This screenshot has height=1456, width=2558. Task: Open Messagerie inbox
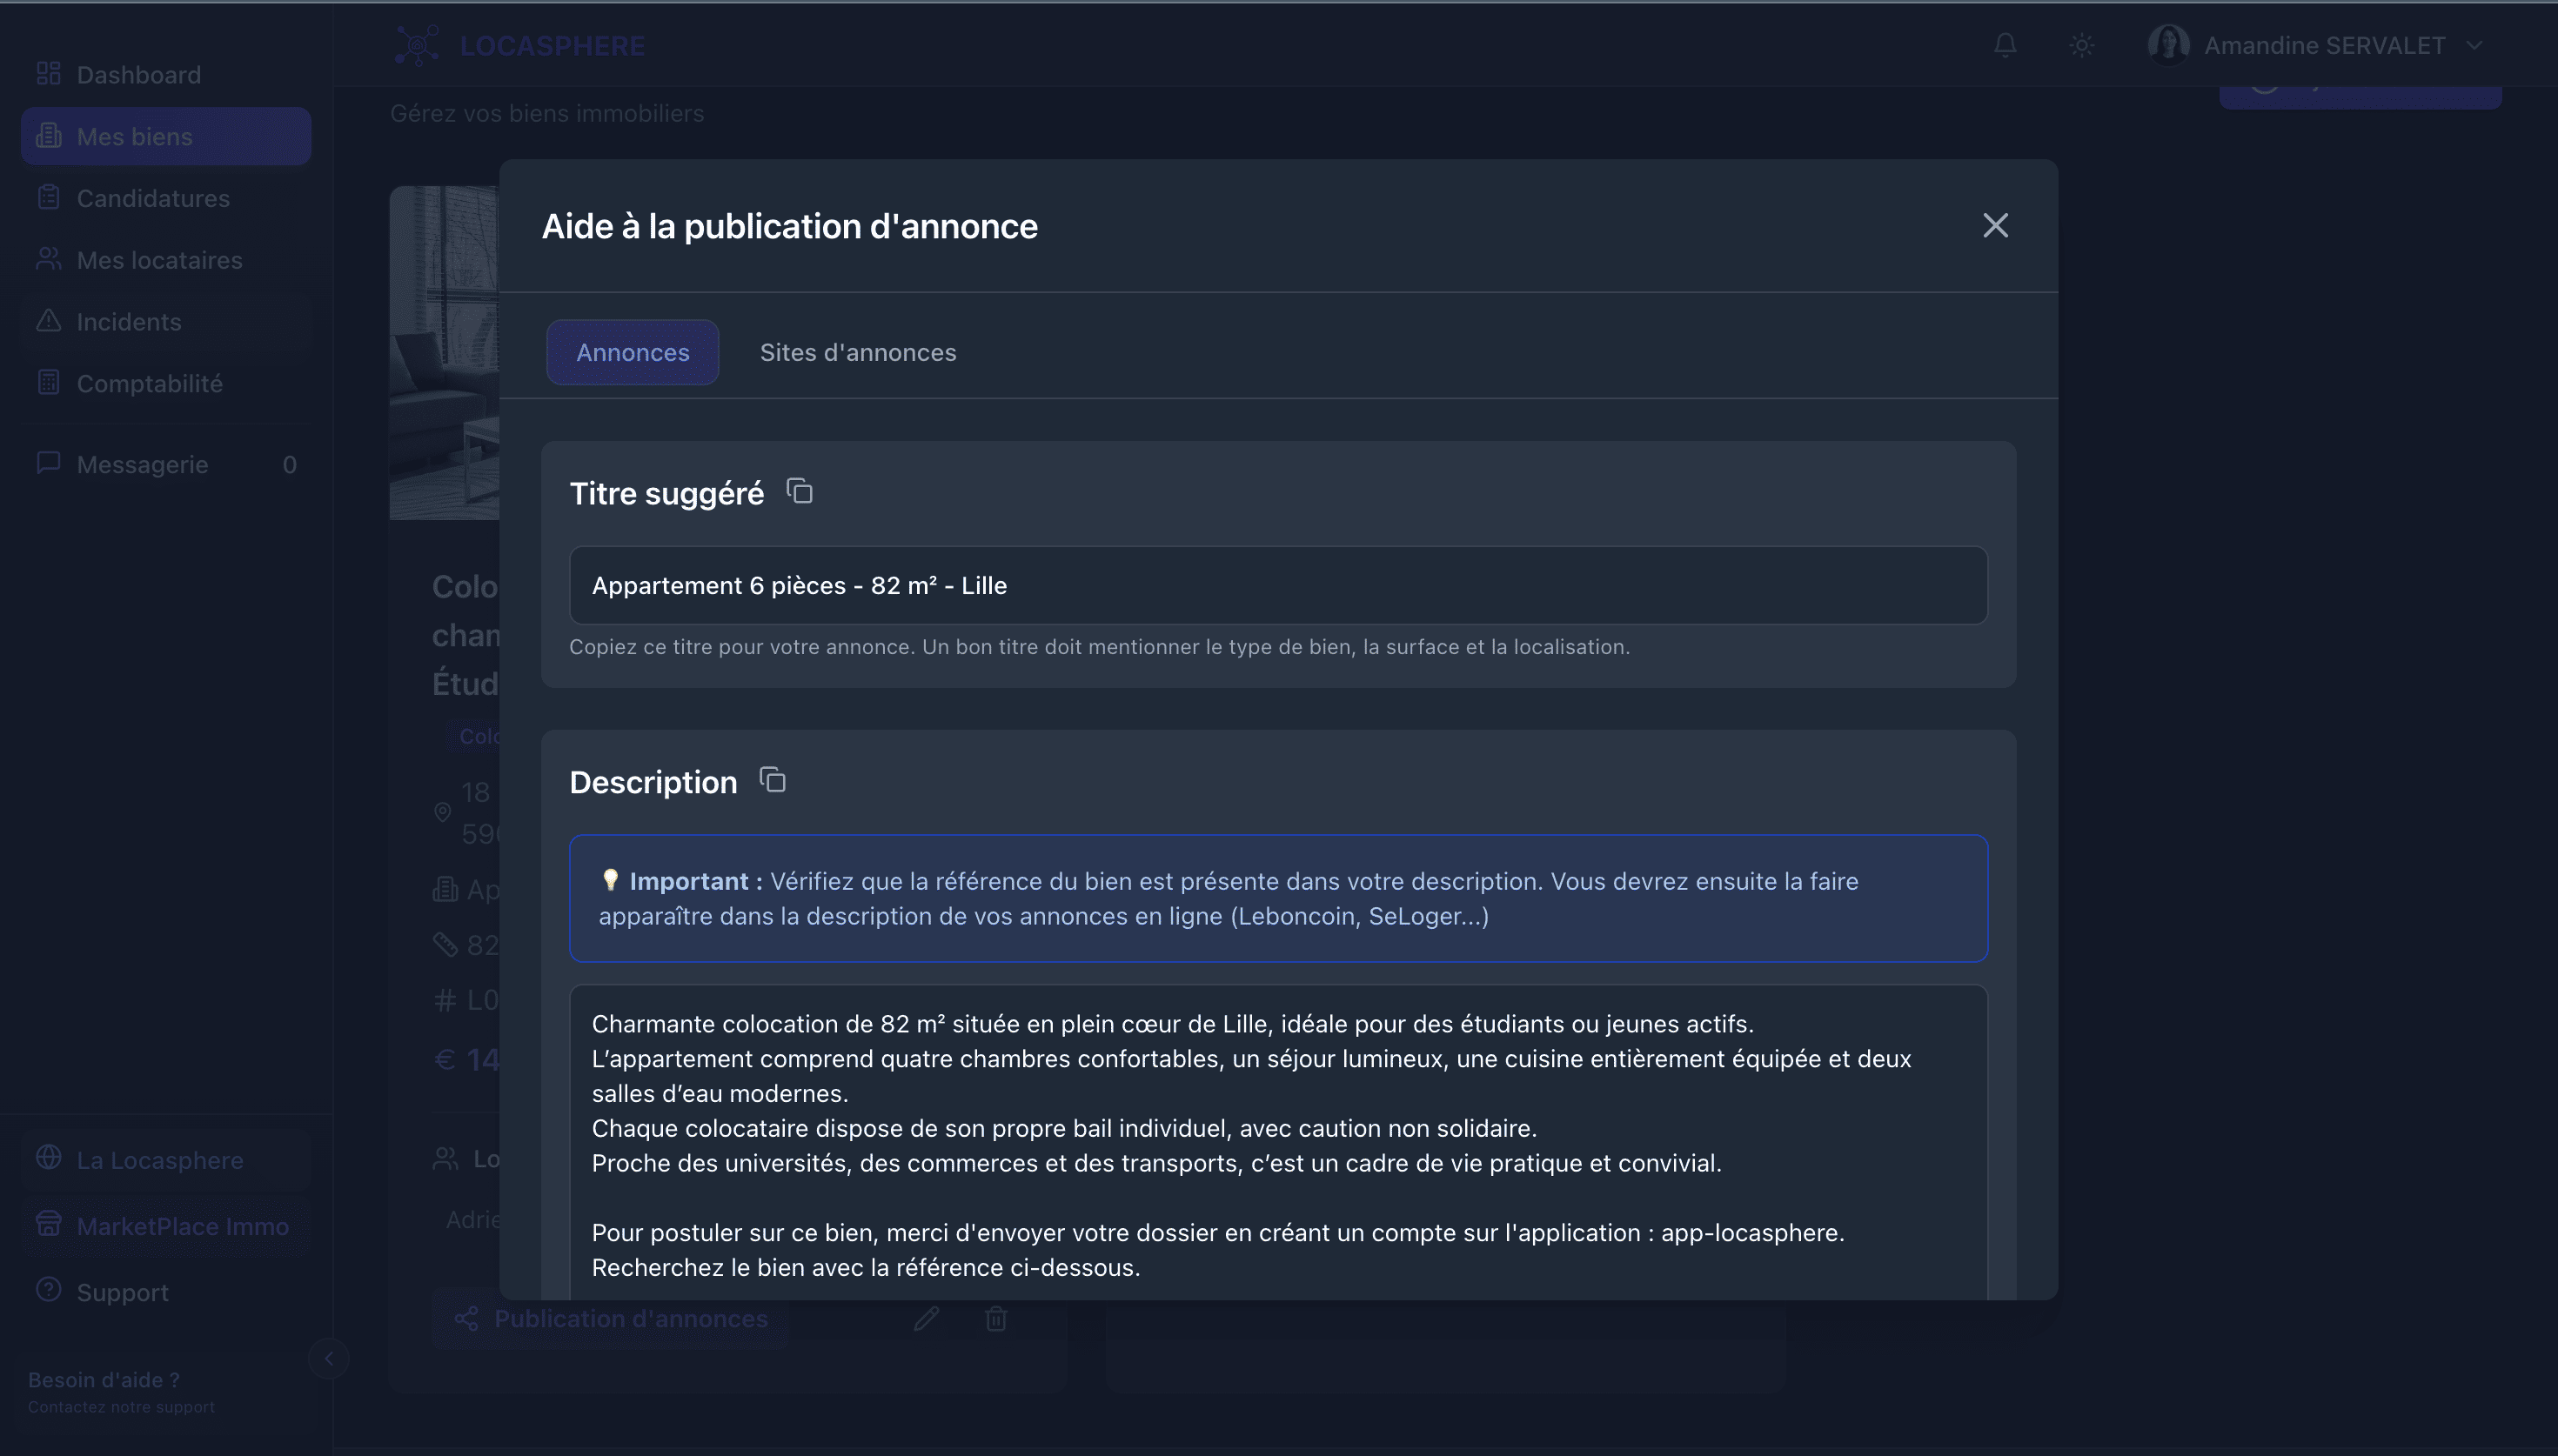(142, 464)
